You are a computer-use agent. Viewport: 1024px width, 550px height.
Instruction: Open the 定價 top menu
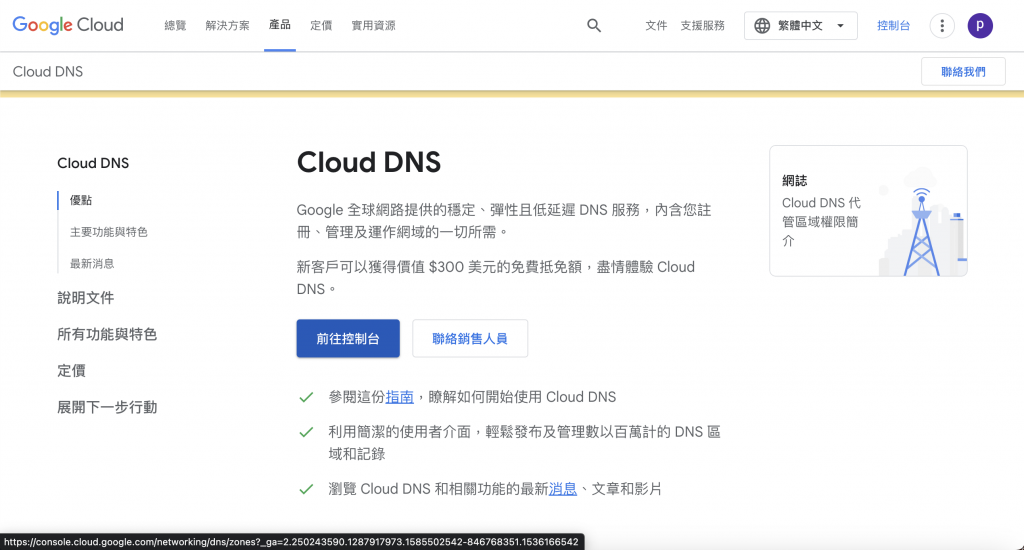(321, 25)
